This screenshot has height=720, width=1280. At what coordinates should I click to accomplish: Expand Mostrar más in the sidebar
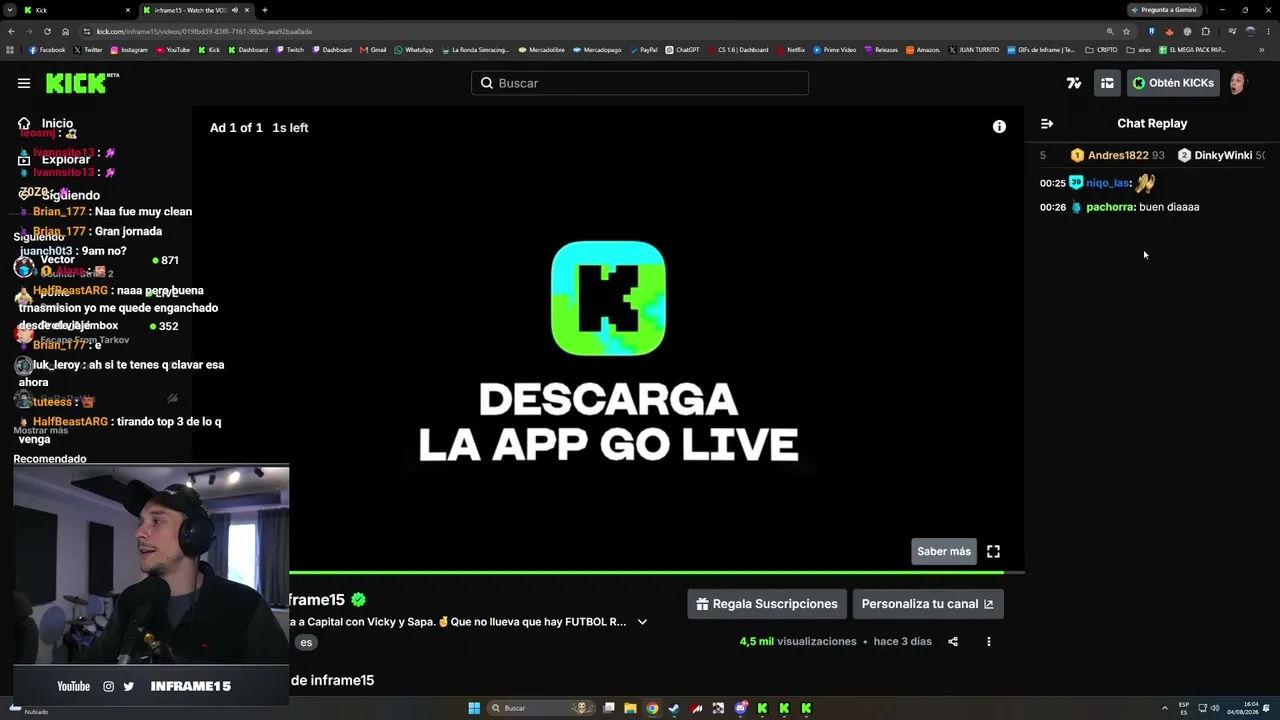[41, 430]
